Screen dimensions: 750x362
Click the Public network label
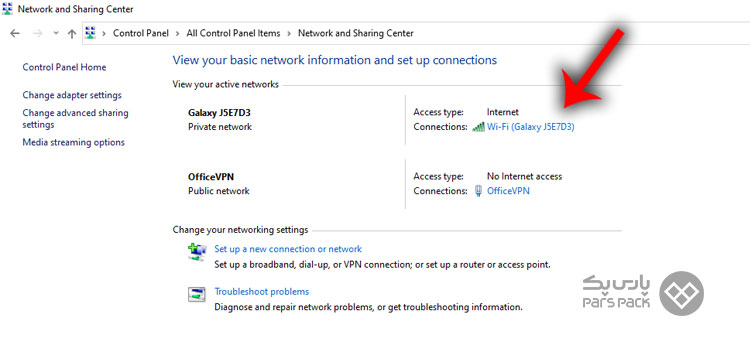tap(219, 191)
